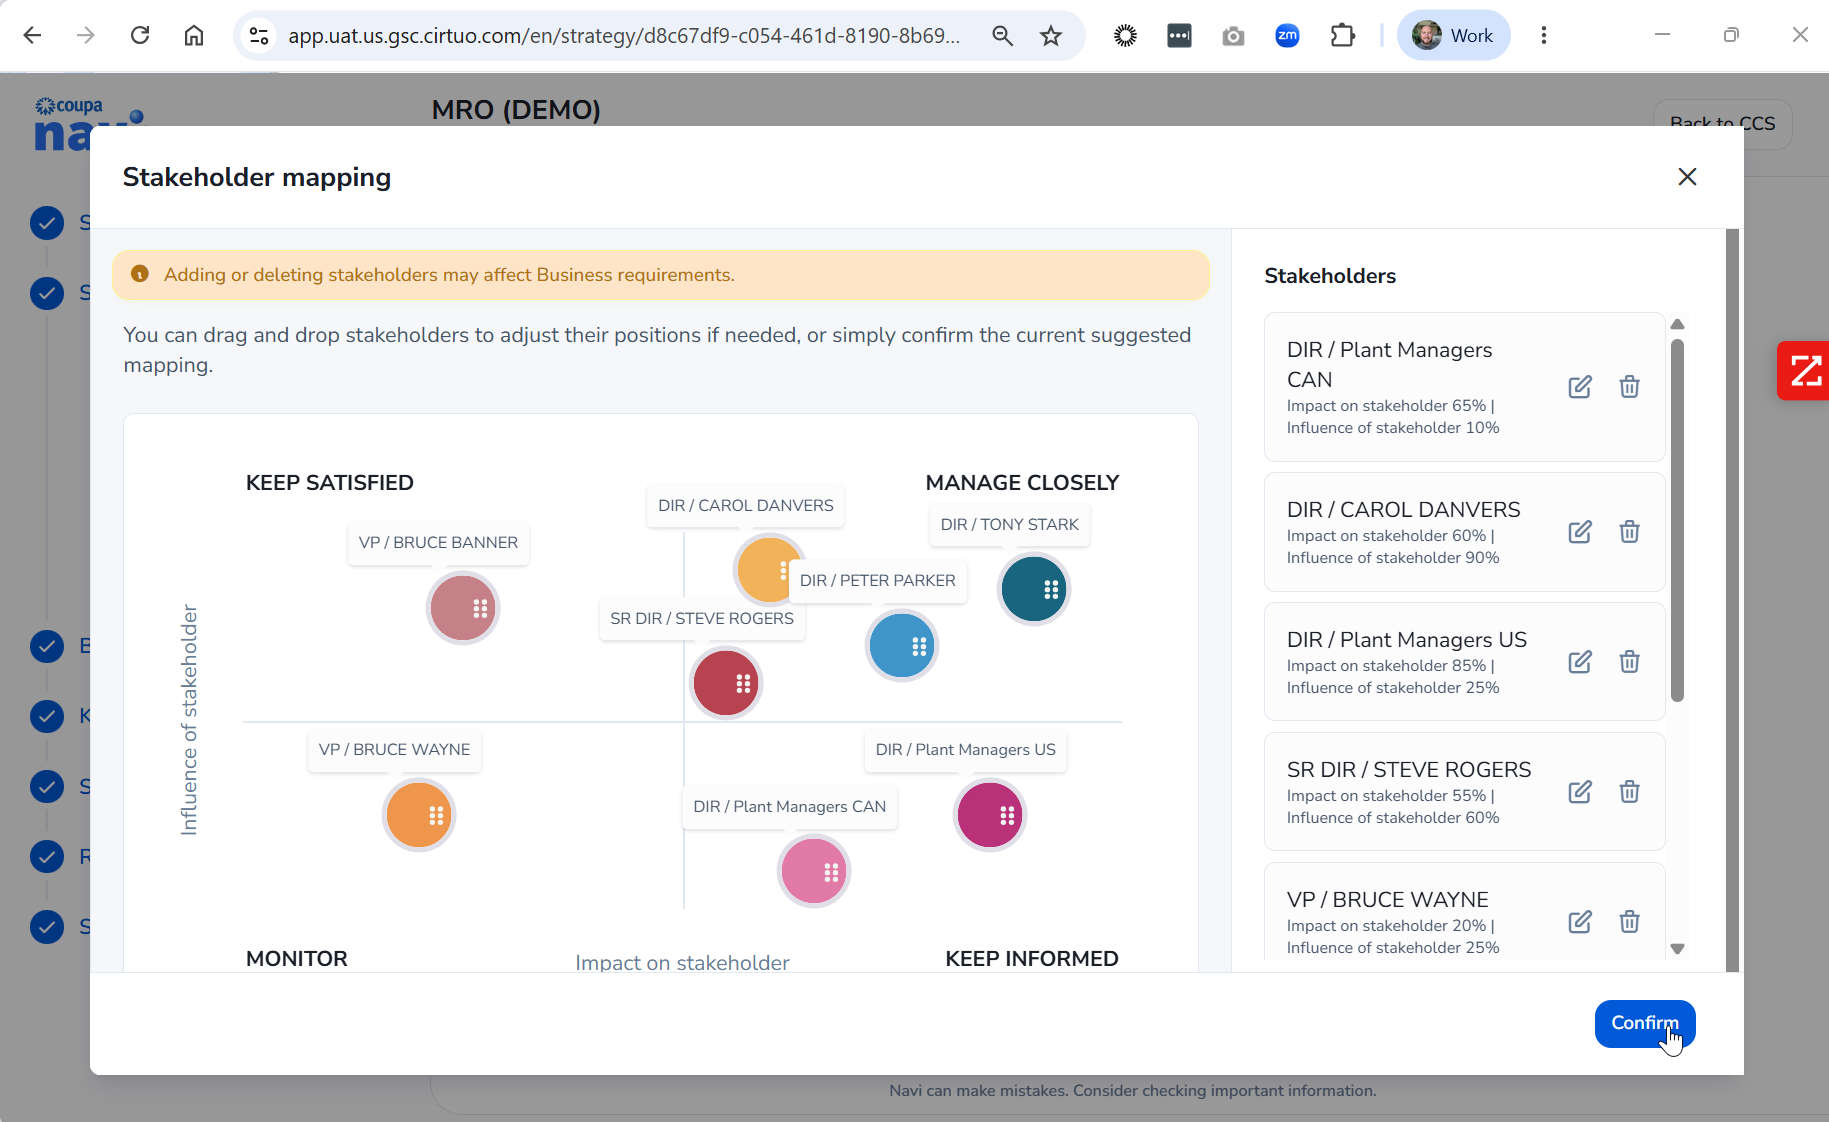Click stakeholders list scroll down arrow
This screenshot has height=1122, width=1829.
click(x=1678, y=949)
